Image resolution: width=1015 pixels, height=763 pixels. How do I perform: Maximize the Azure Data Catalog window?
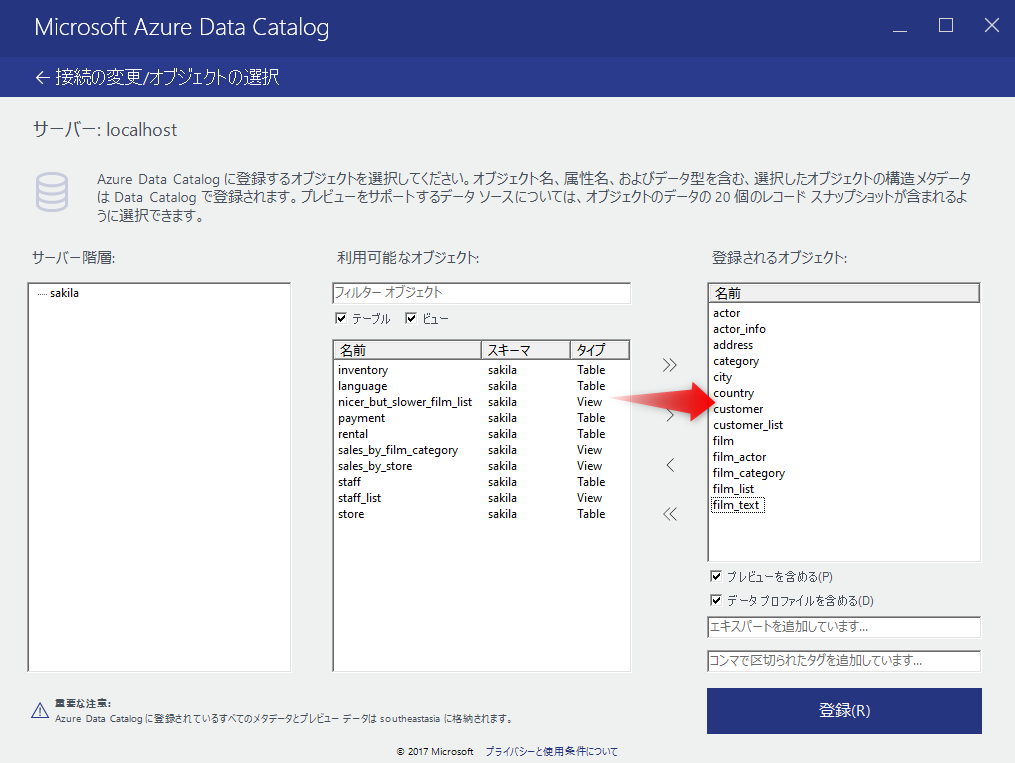[946, 26]
